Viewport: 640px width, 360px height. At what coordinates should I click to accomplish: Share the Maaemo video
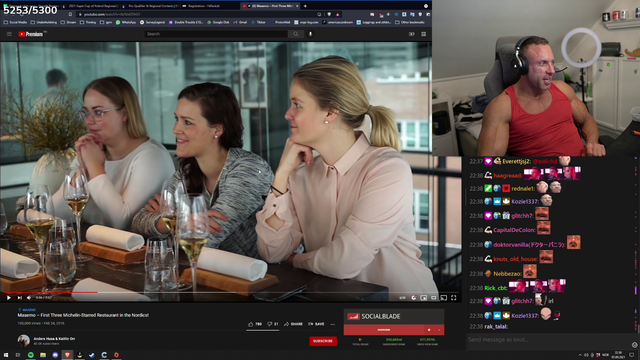293,324
